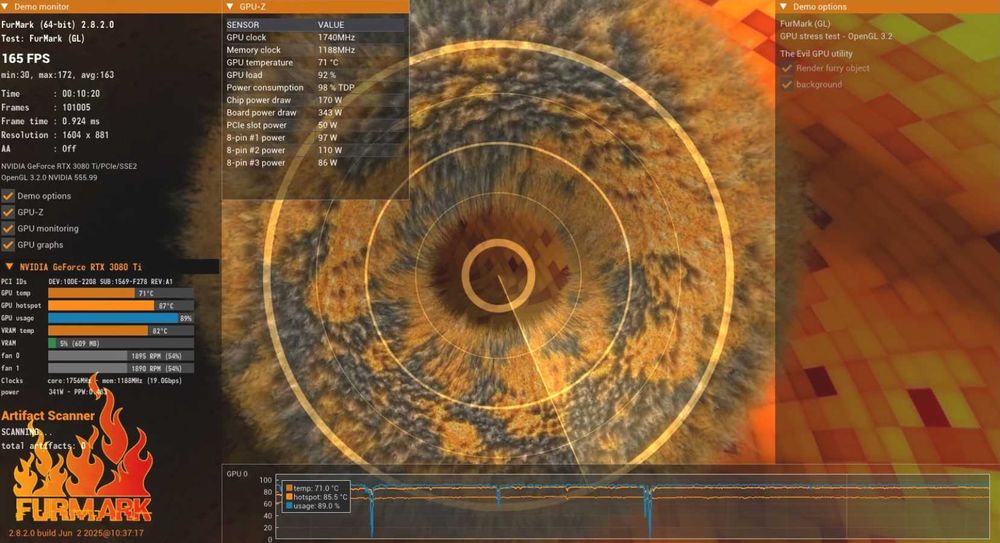Click the FurMark (64-bit) 2.8.2.0 title
Viewport: 1000px width, 543px height.
pos(58,24)
